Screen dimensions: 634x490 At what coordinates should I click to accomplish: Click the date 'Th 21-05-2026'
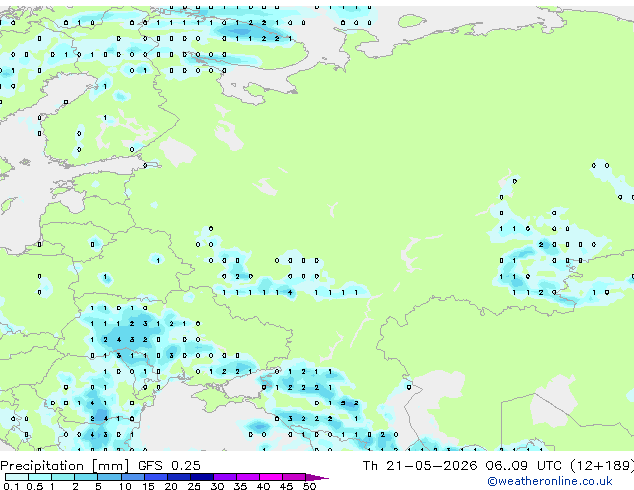pos(420,466)
